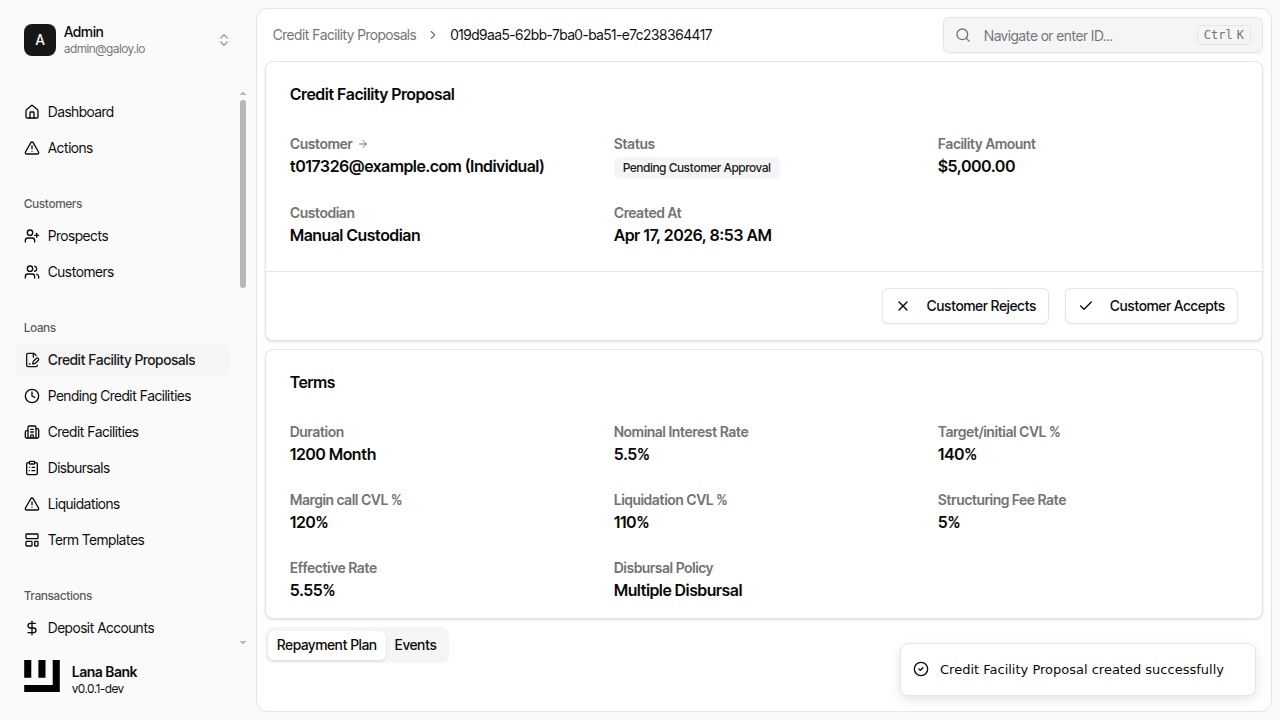This screenshot has height=720, width=1280.
Task: Click the Prospects person-plus icon
Action: (32, 236)
